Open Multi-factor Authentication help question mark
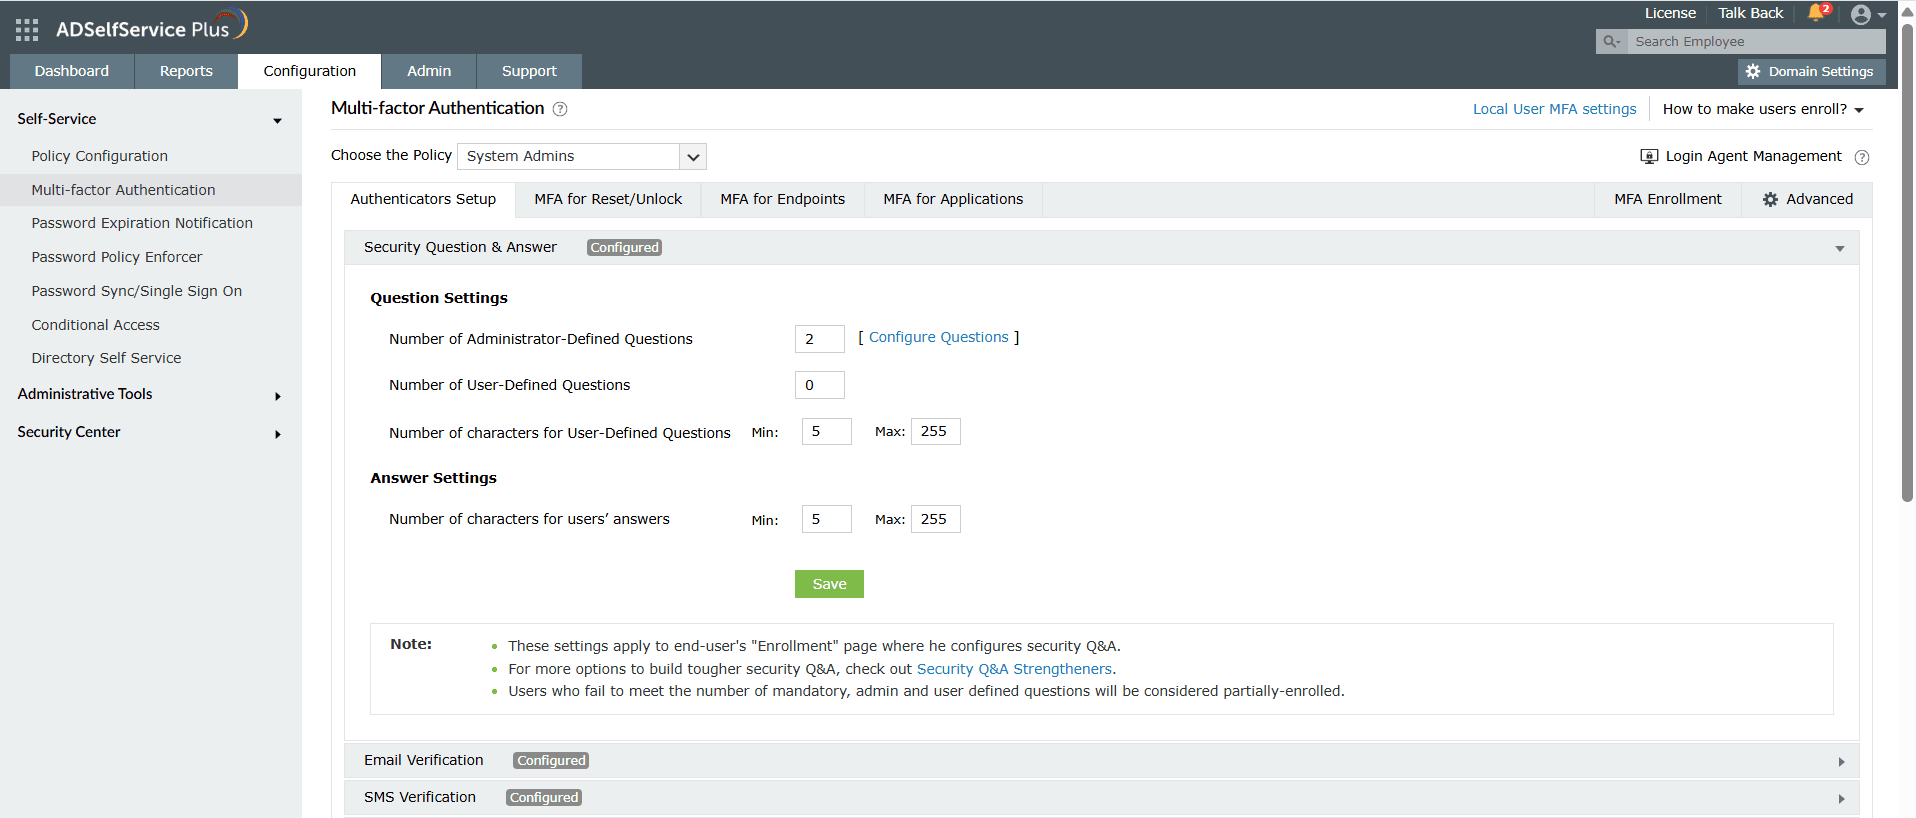Screen dimensions: 1916x818 click(x=560, y=109)
